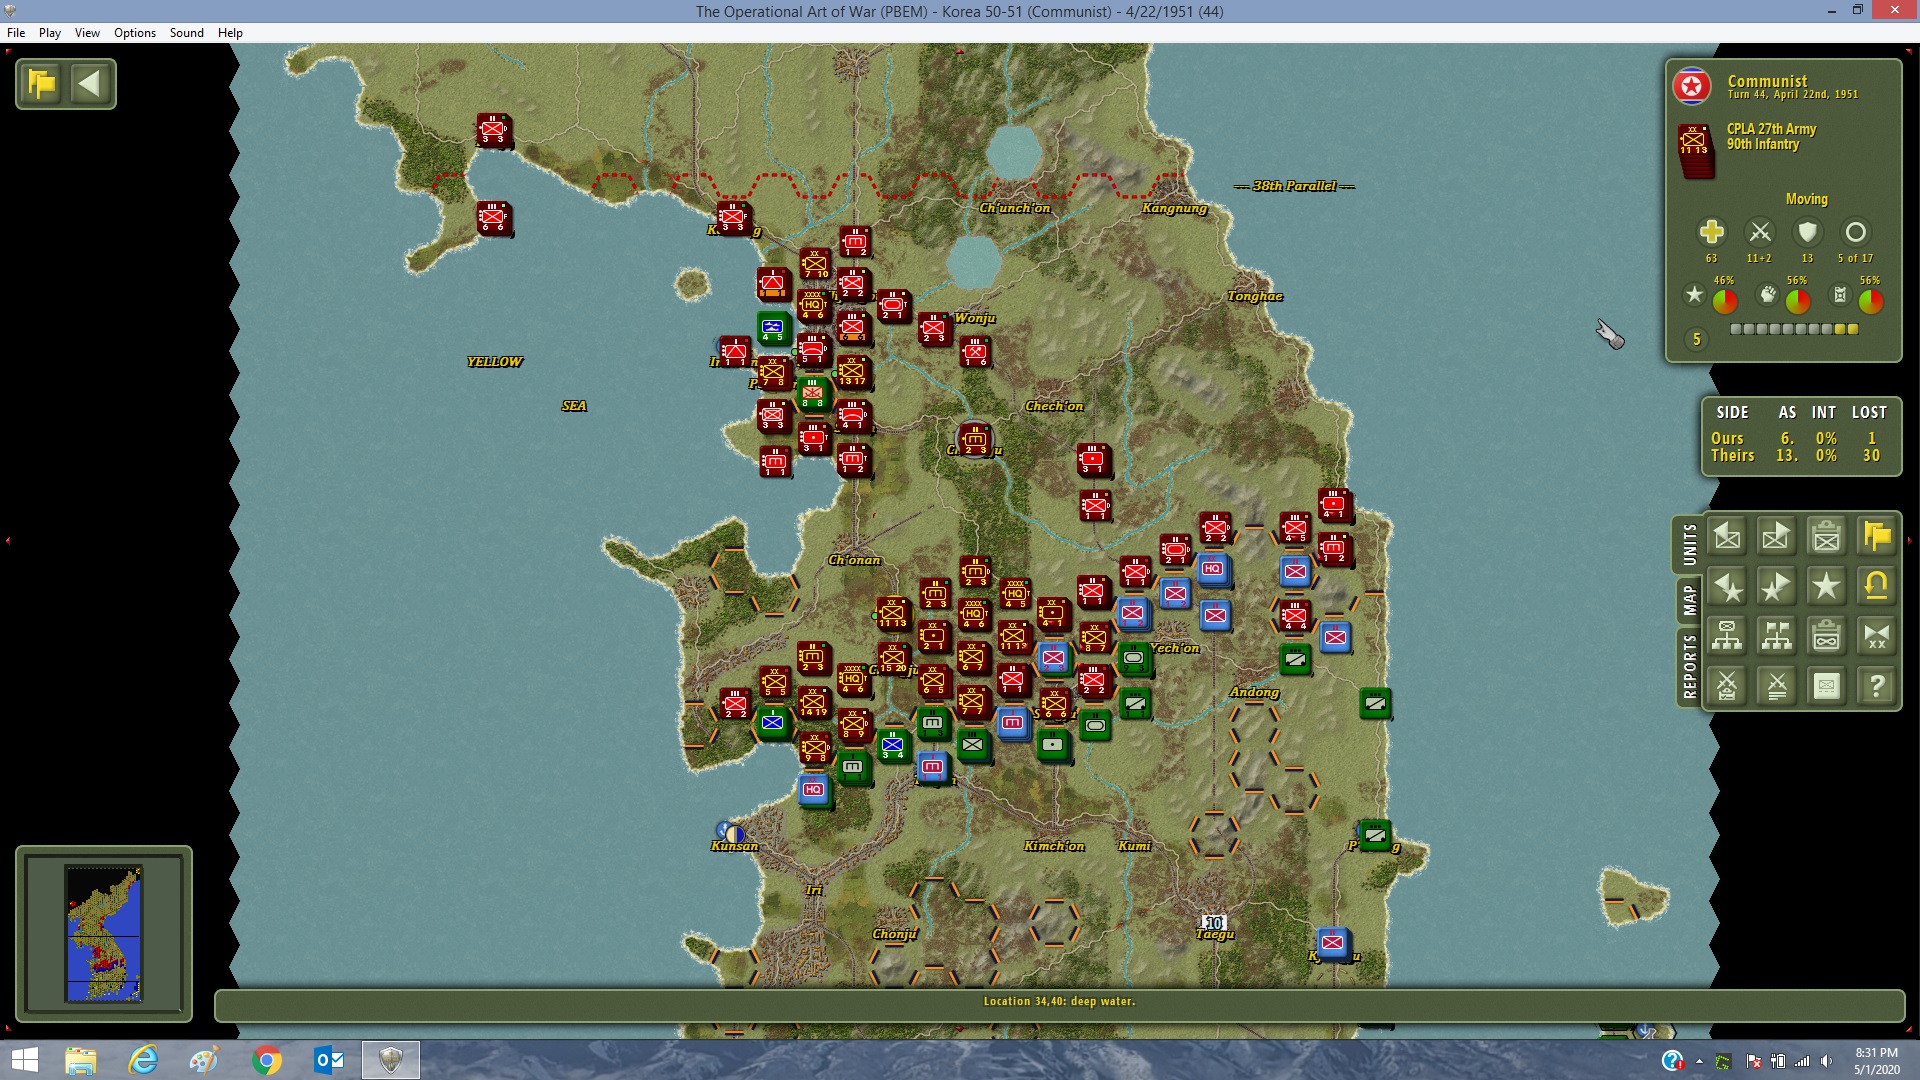Click the question mark help icon
1920x1080 pixels.
1876,686
